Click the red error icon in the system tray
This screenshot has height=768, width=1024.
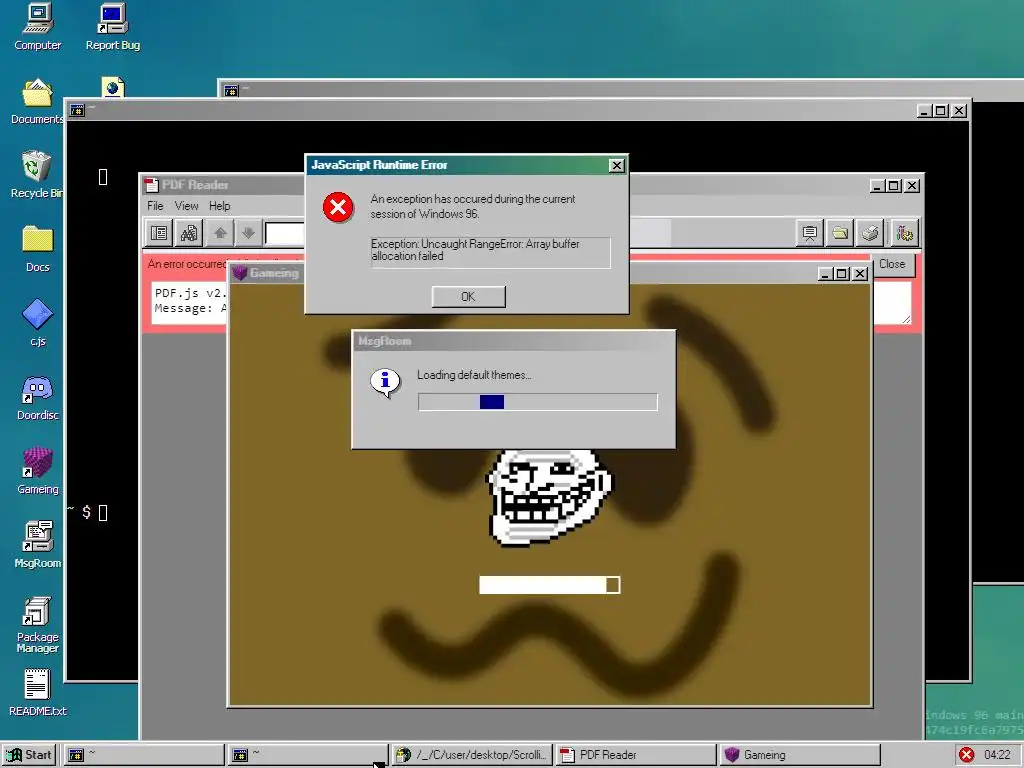[967, 755]
